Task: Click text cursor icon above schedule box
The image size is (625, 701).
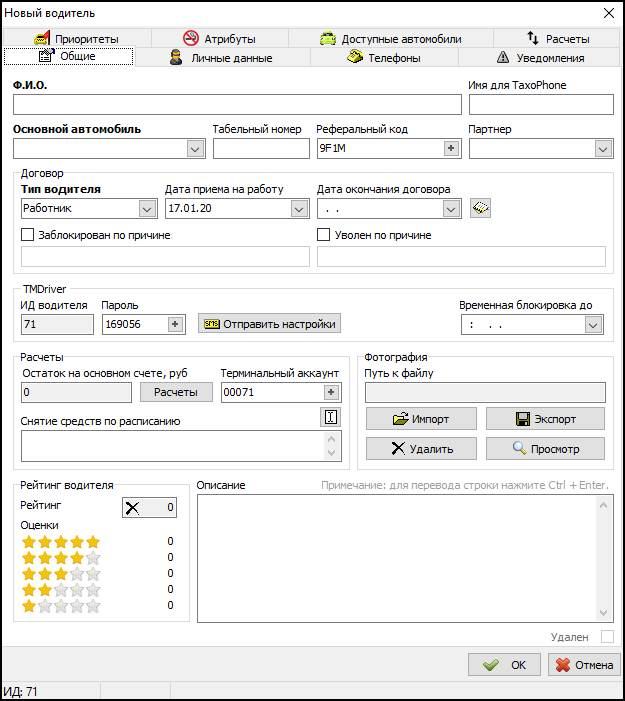Action: (x=330, y=418)
